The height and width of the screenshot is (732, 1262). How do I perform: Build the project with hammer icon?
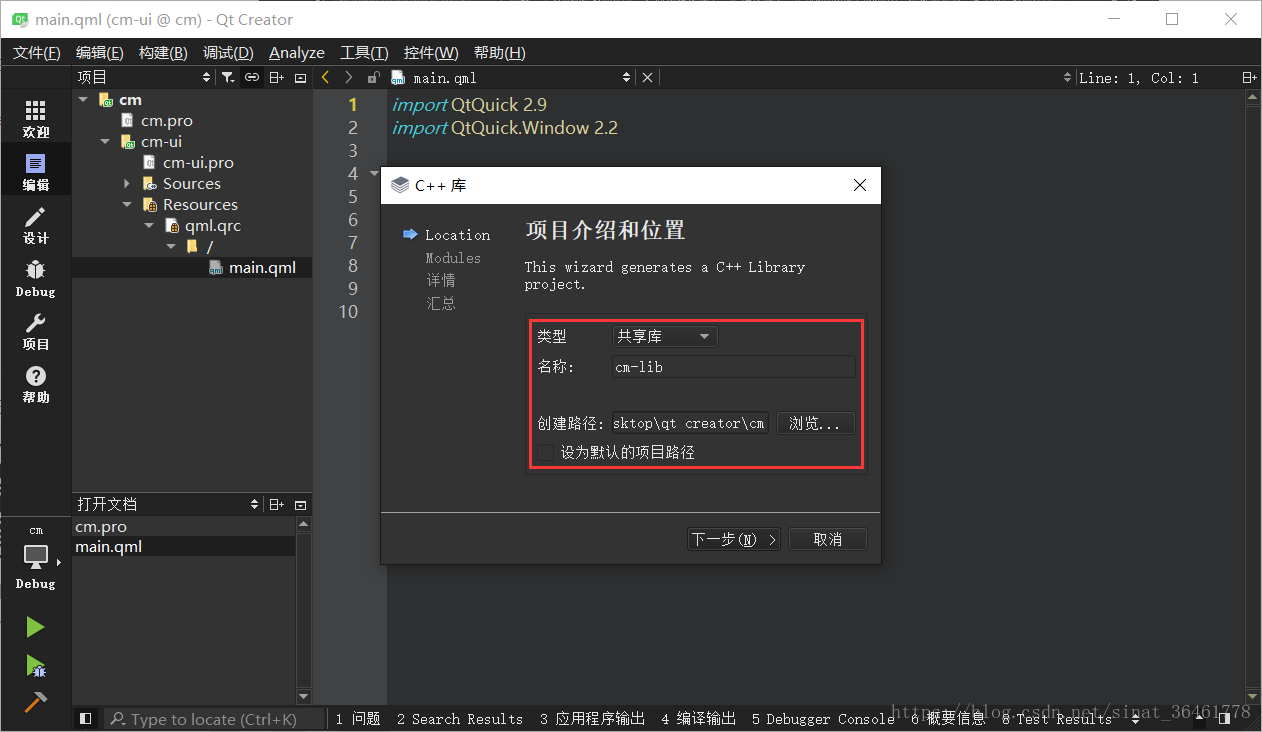tap(35, 702)
